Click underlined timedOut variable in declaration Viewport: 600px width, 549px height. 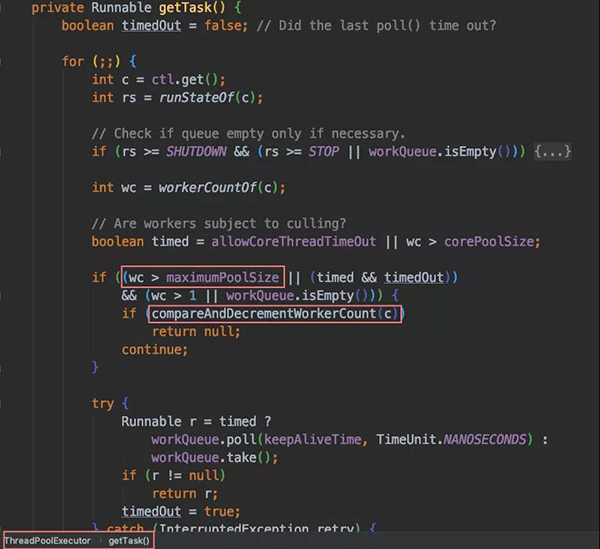click(151, 26)
